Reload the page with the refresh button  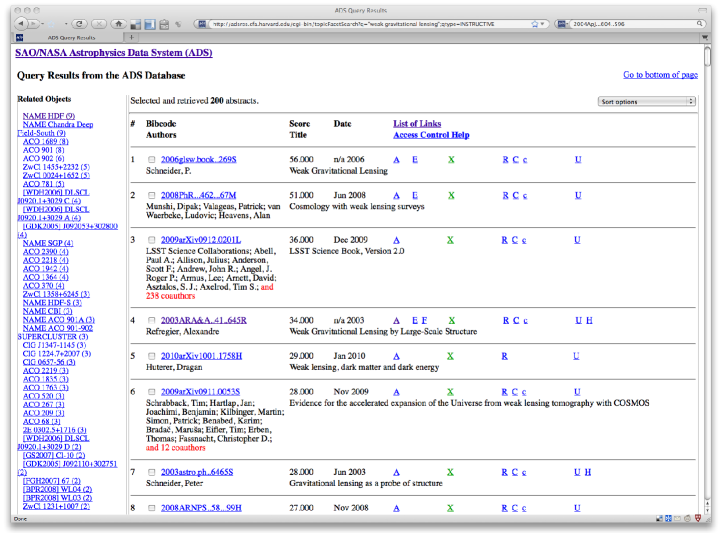coord(79,22)
